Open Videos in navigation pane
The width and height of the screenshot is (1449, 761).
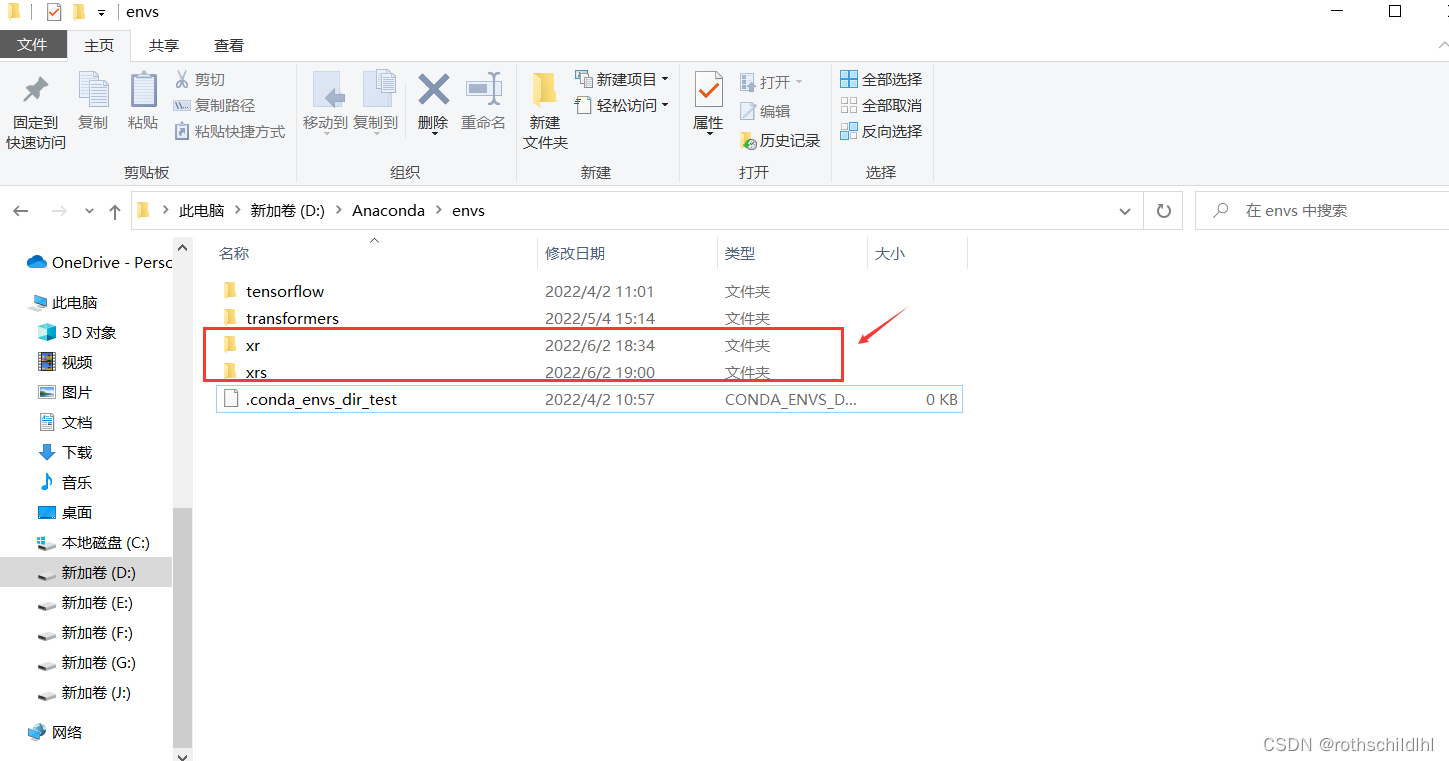click(66, 362)
